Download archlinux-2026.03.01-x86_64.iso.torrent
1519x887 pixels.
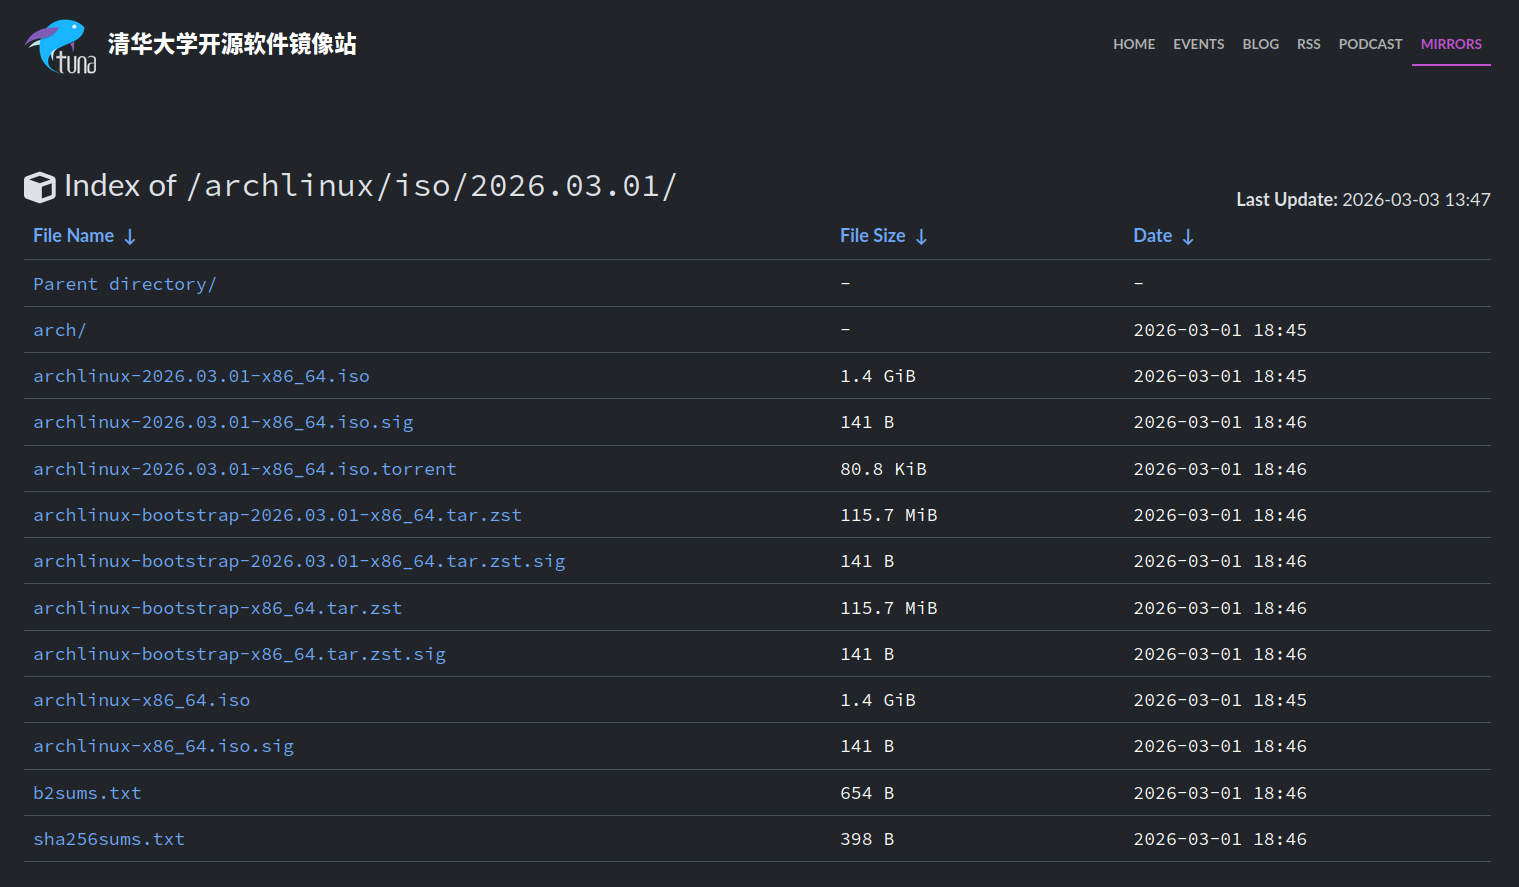click(245, 469)
